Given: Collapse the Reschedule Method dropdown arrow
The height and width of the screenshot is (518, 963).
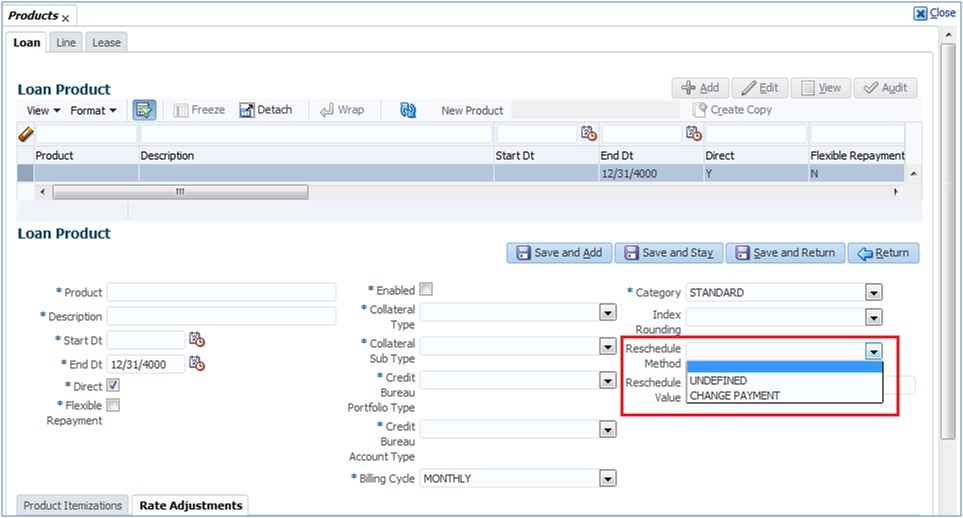Looking at the screenshot, I should (873, 351).
